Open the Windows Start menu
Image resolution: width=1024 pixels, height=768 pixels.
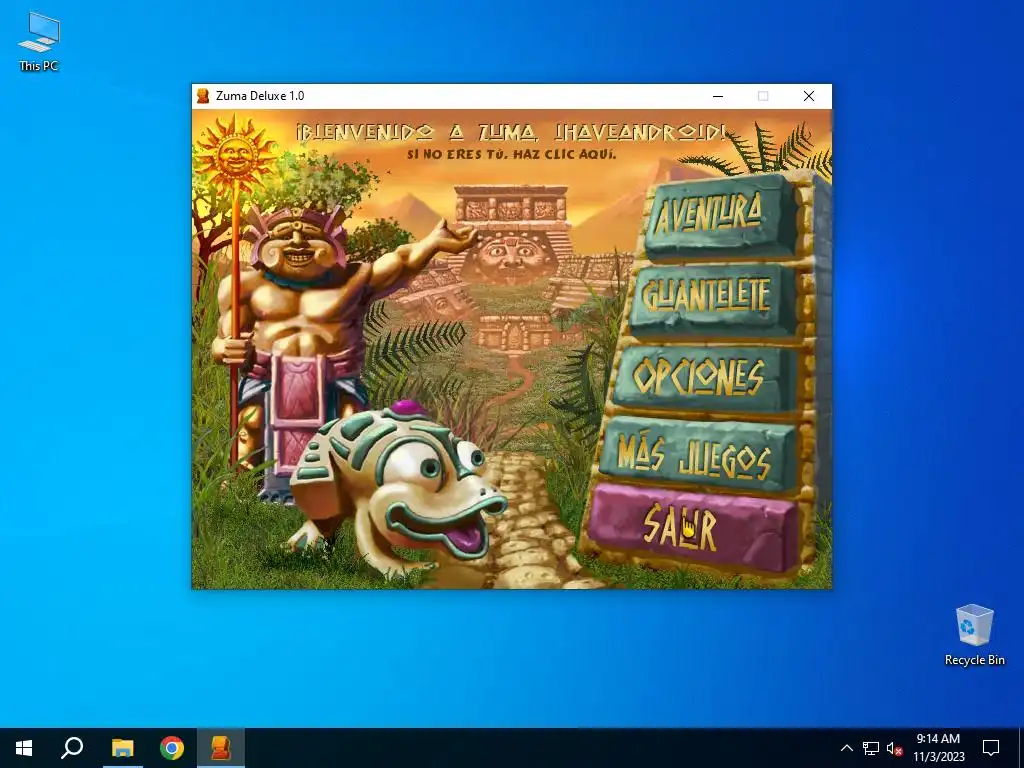pyautogui.click(x=24, y=748)
